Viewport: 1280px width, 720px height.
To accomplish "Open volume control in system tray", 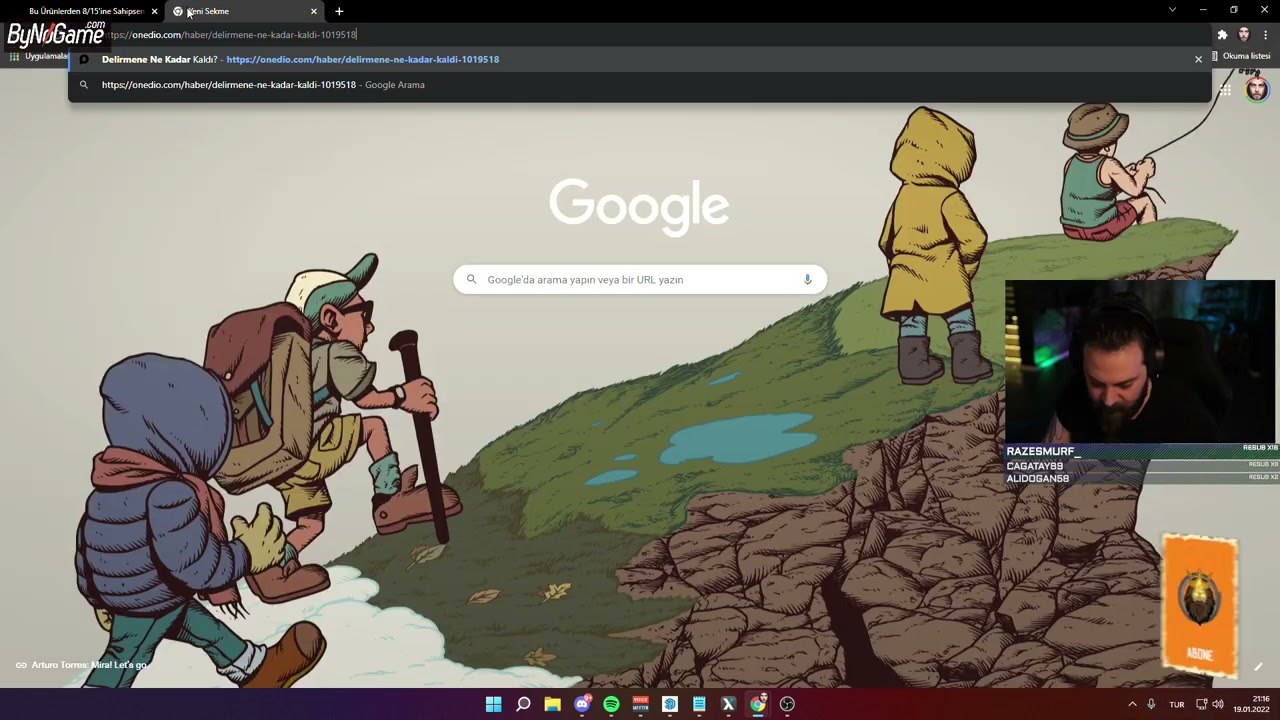I will (x=1217, y=704).
